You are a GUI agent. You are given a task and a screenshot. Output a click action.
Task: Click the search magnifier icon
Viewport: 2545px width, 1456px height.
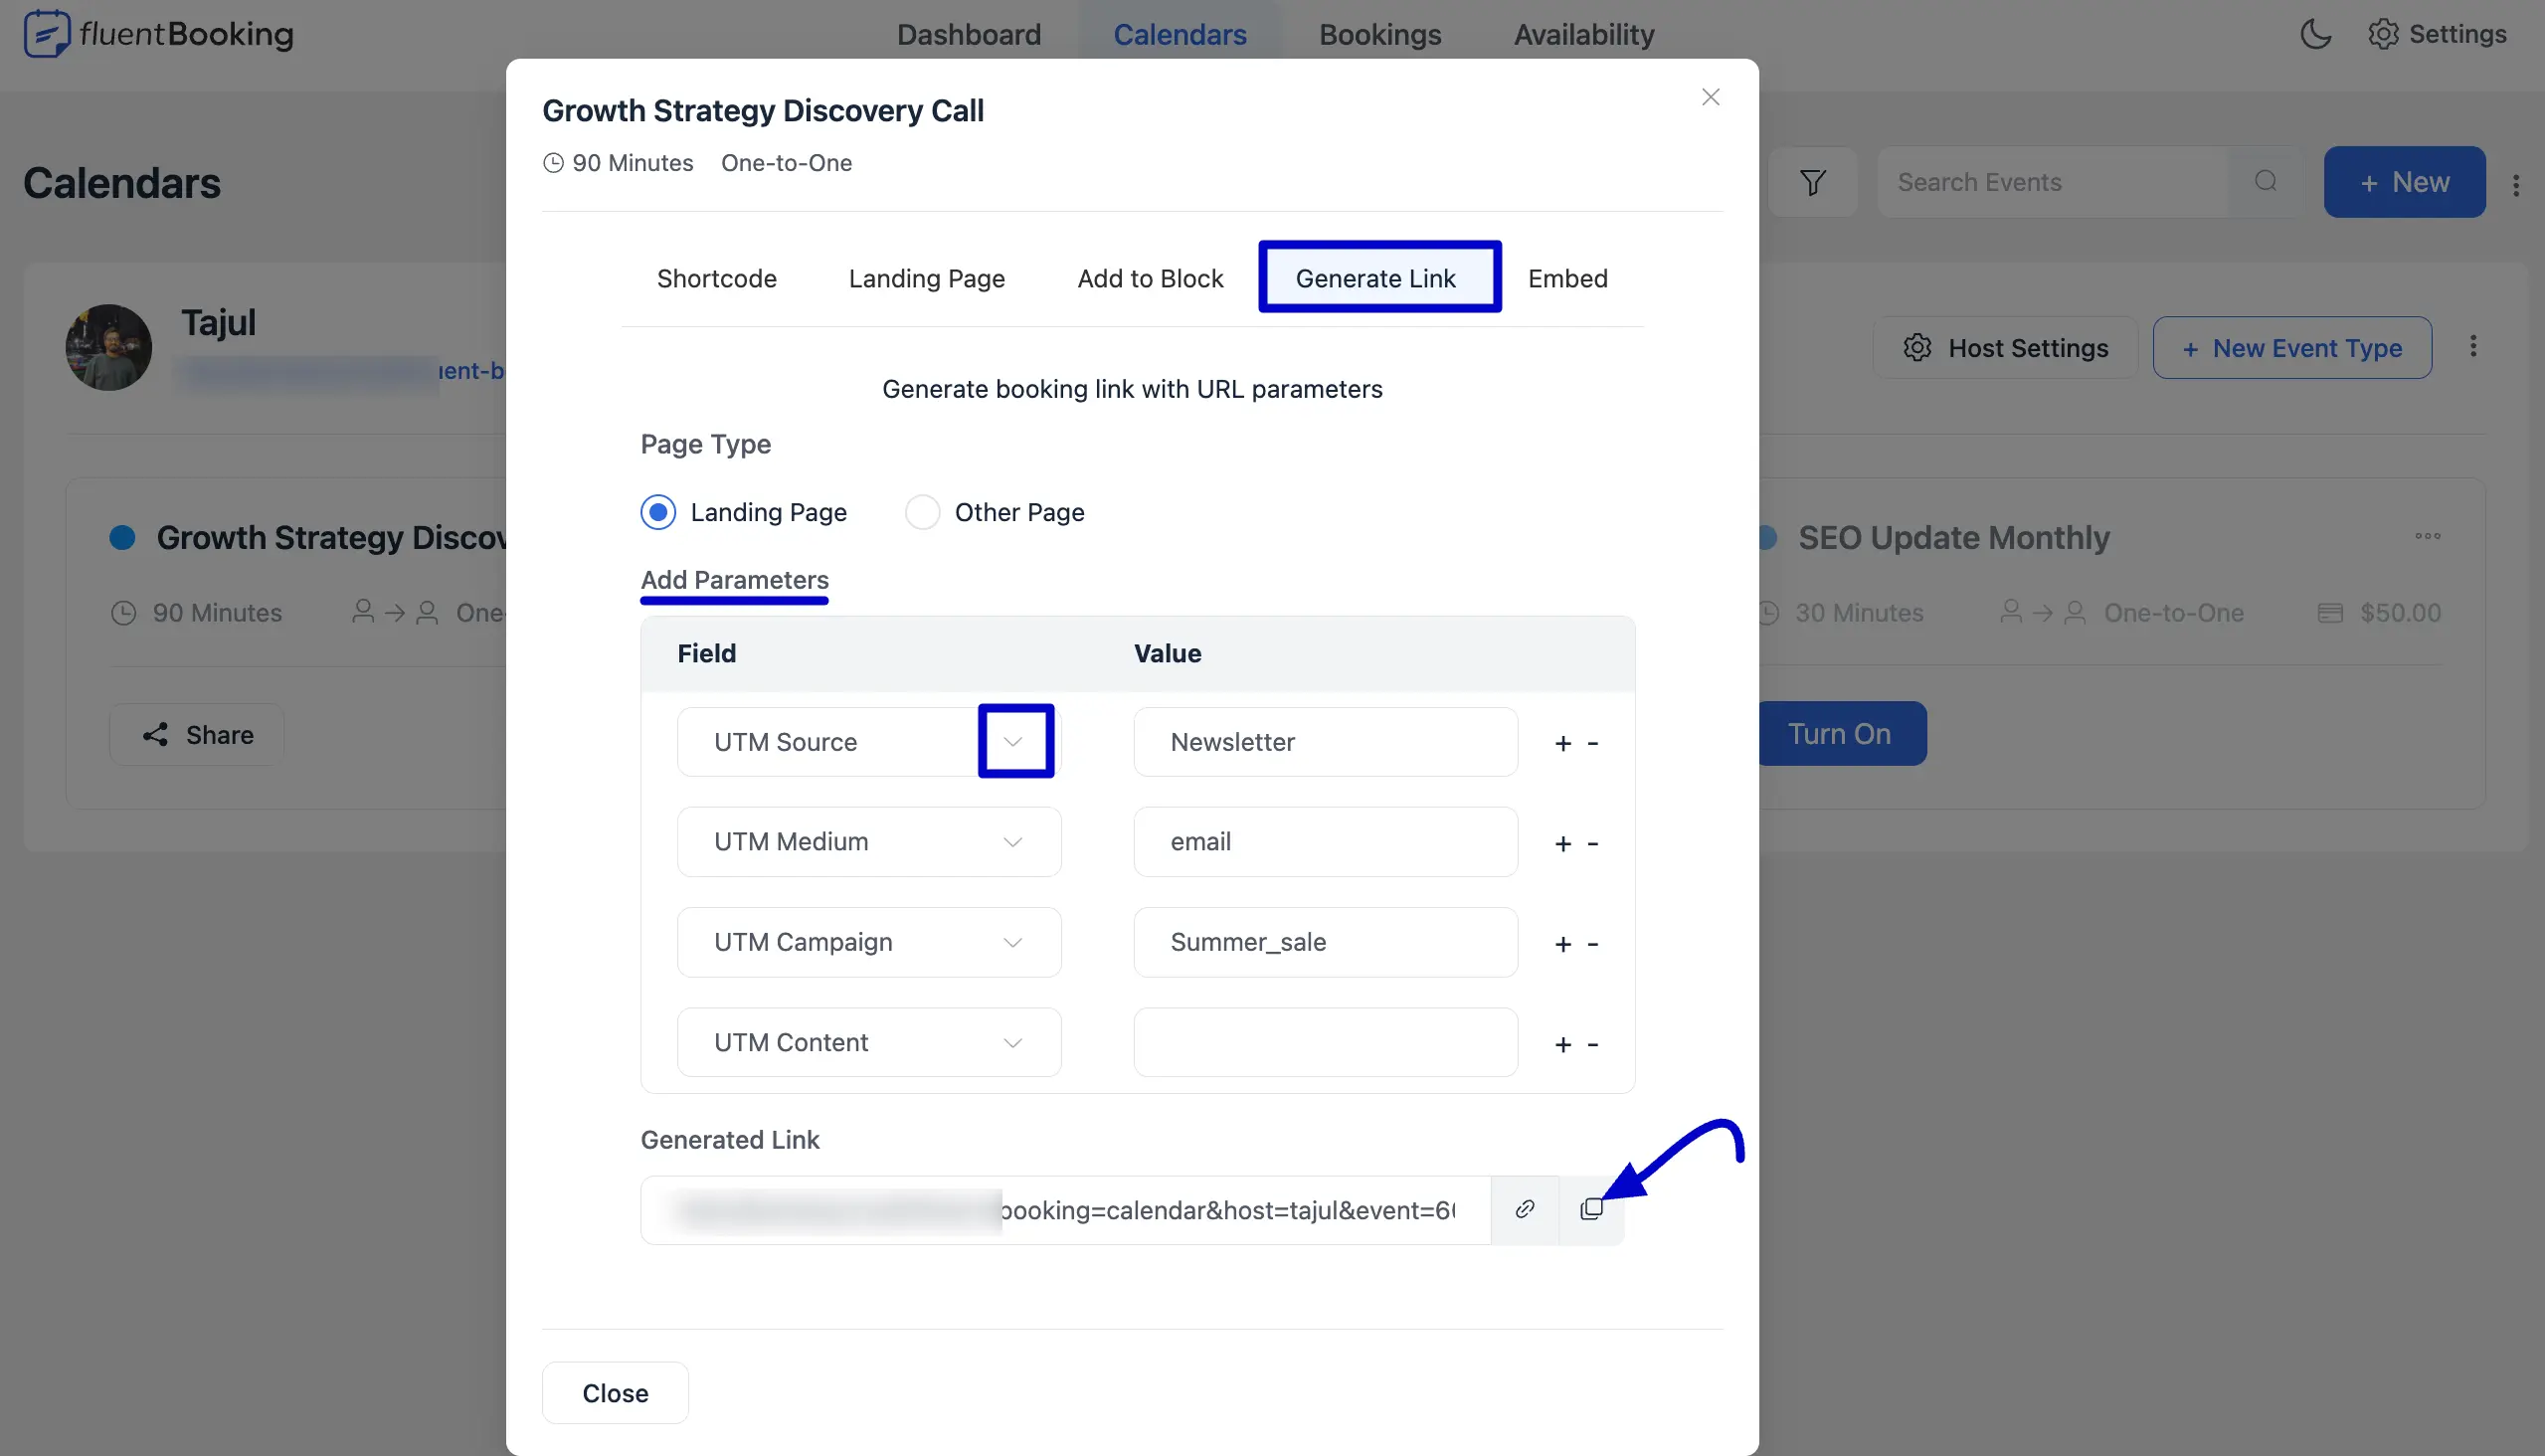[2265, 181]
